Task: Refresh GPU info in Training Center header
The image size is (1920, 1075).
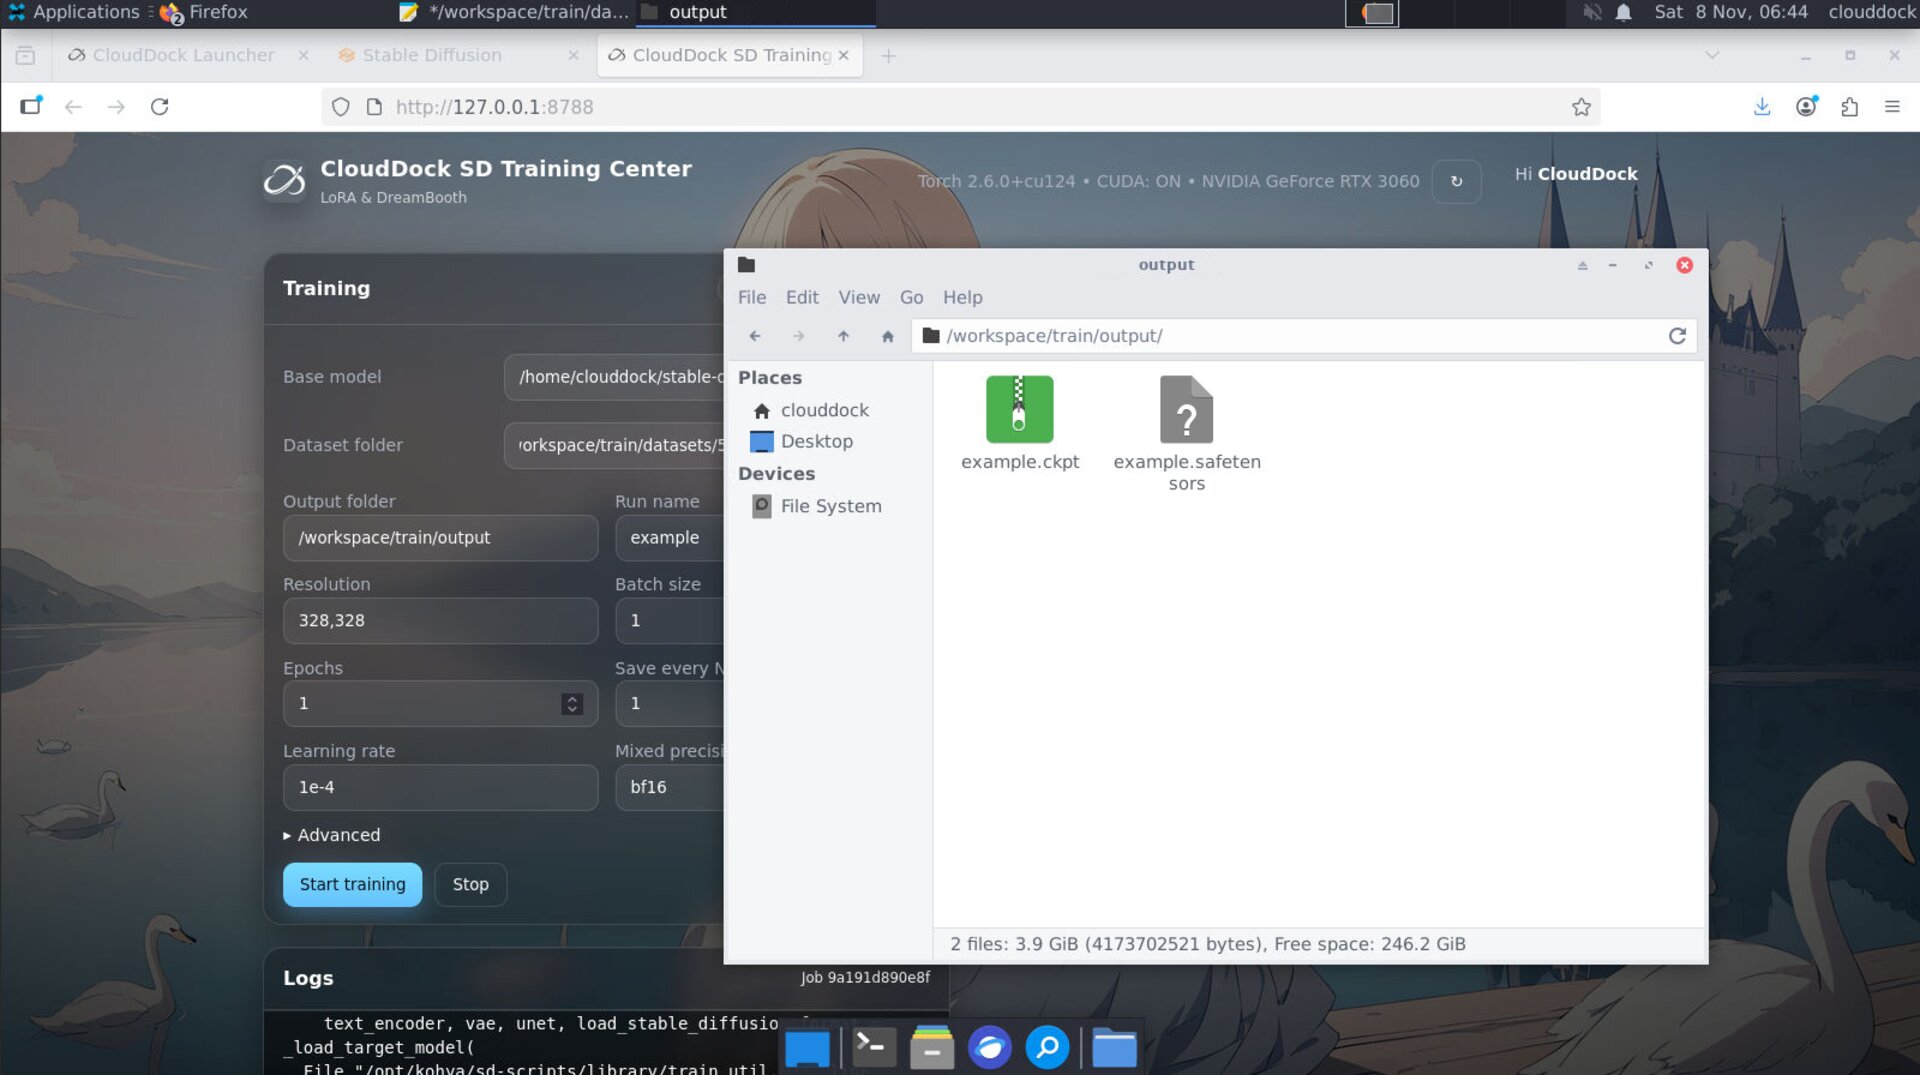Action: click(x=1456, y=181)
